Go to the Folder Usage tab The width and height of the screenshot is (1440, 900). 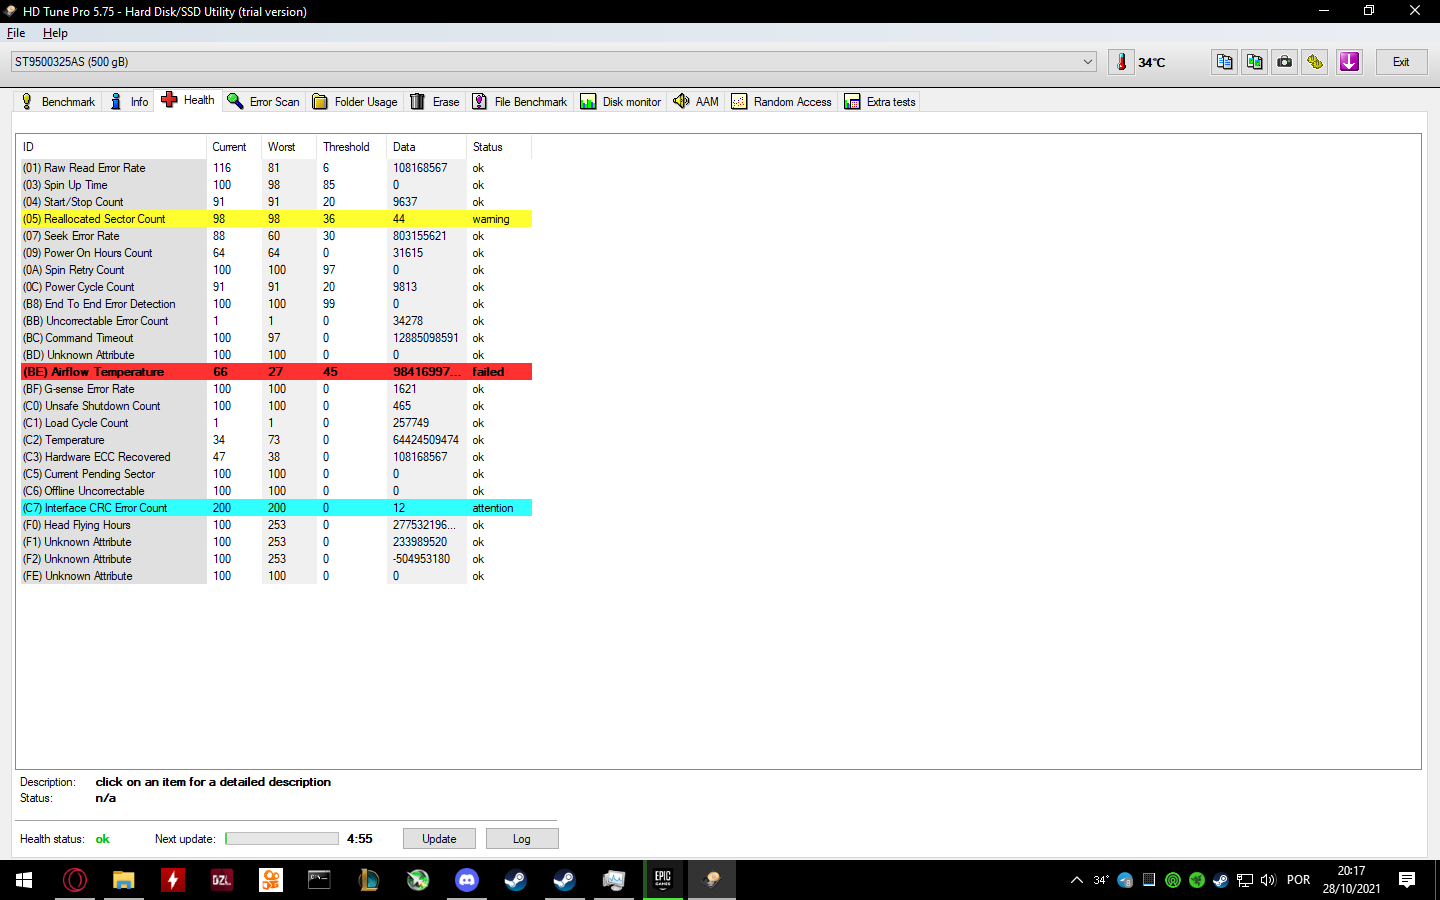pyautogui.click(x=355, y=102)
